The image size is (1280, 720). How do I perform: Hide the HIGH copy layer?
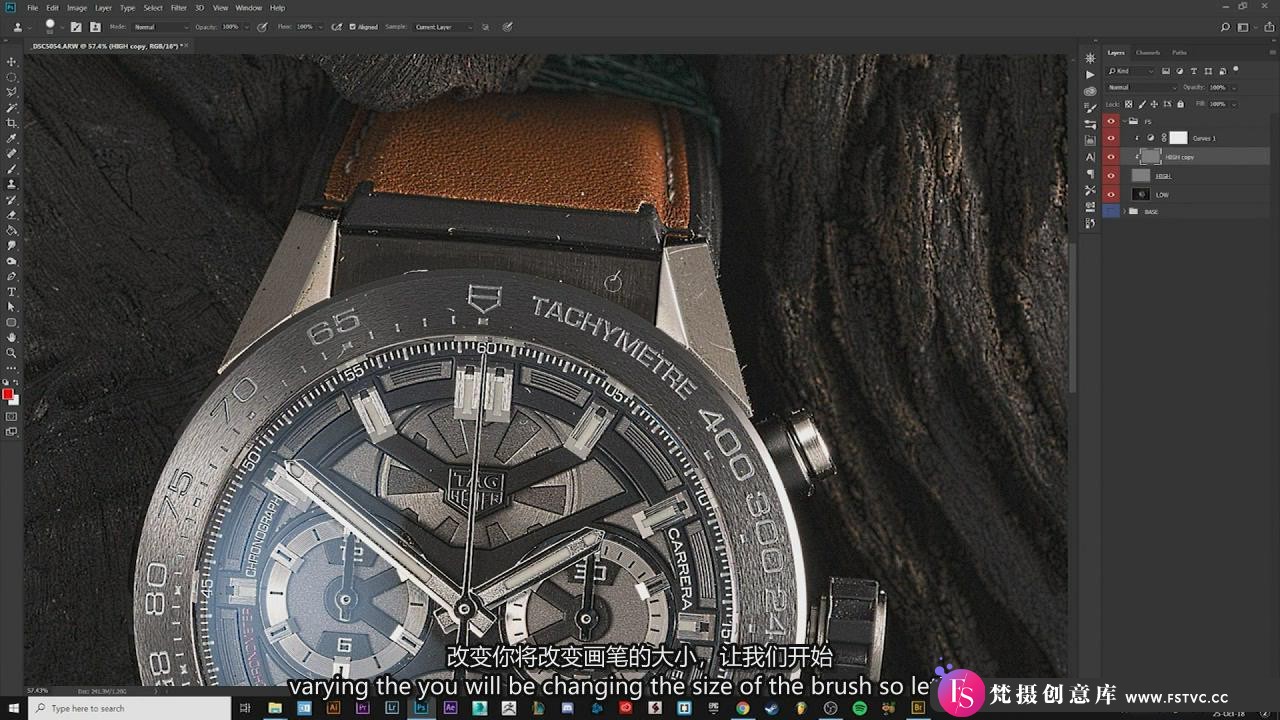(x=1111, y=157)
